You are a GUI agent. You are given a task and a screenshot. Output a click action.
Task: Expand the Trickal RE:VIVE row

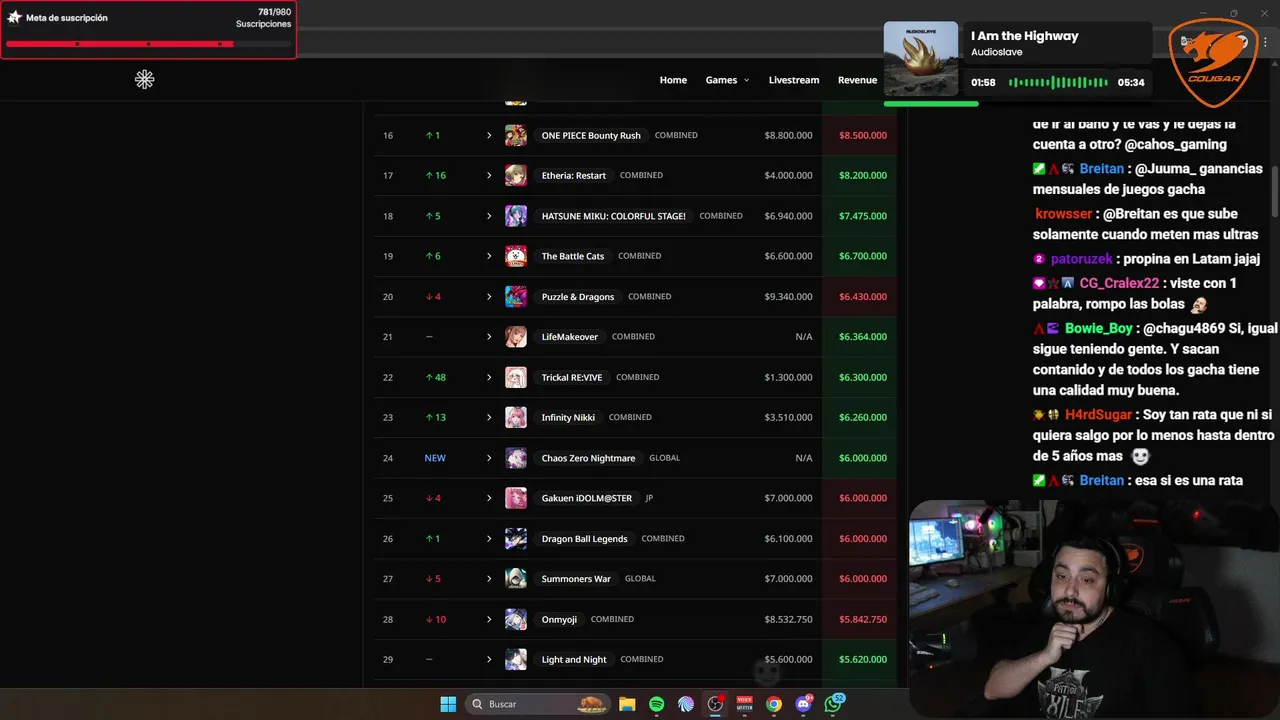[489, 377]
